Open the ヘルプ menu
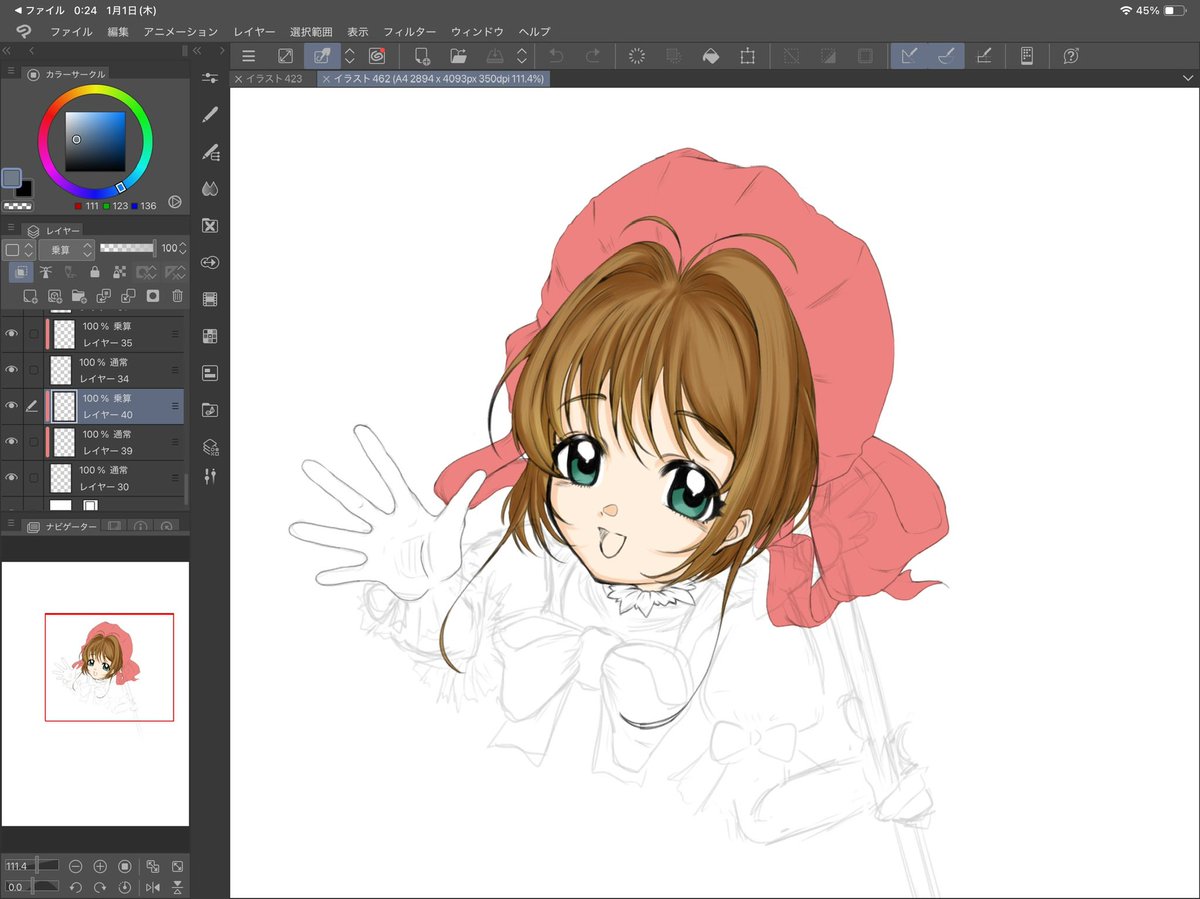The image size is (1200, 899). [535, 32]
